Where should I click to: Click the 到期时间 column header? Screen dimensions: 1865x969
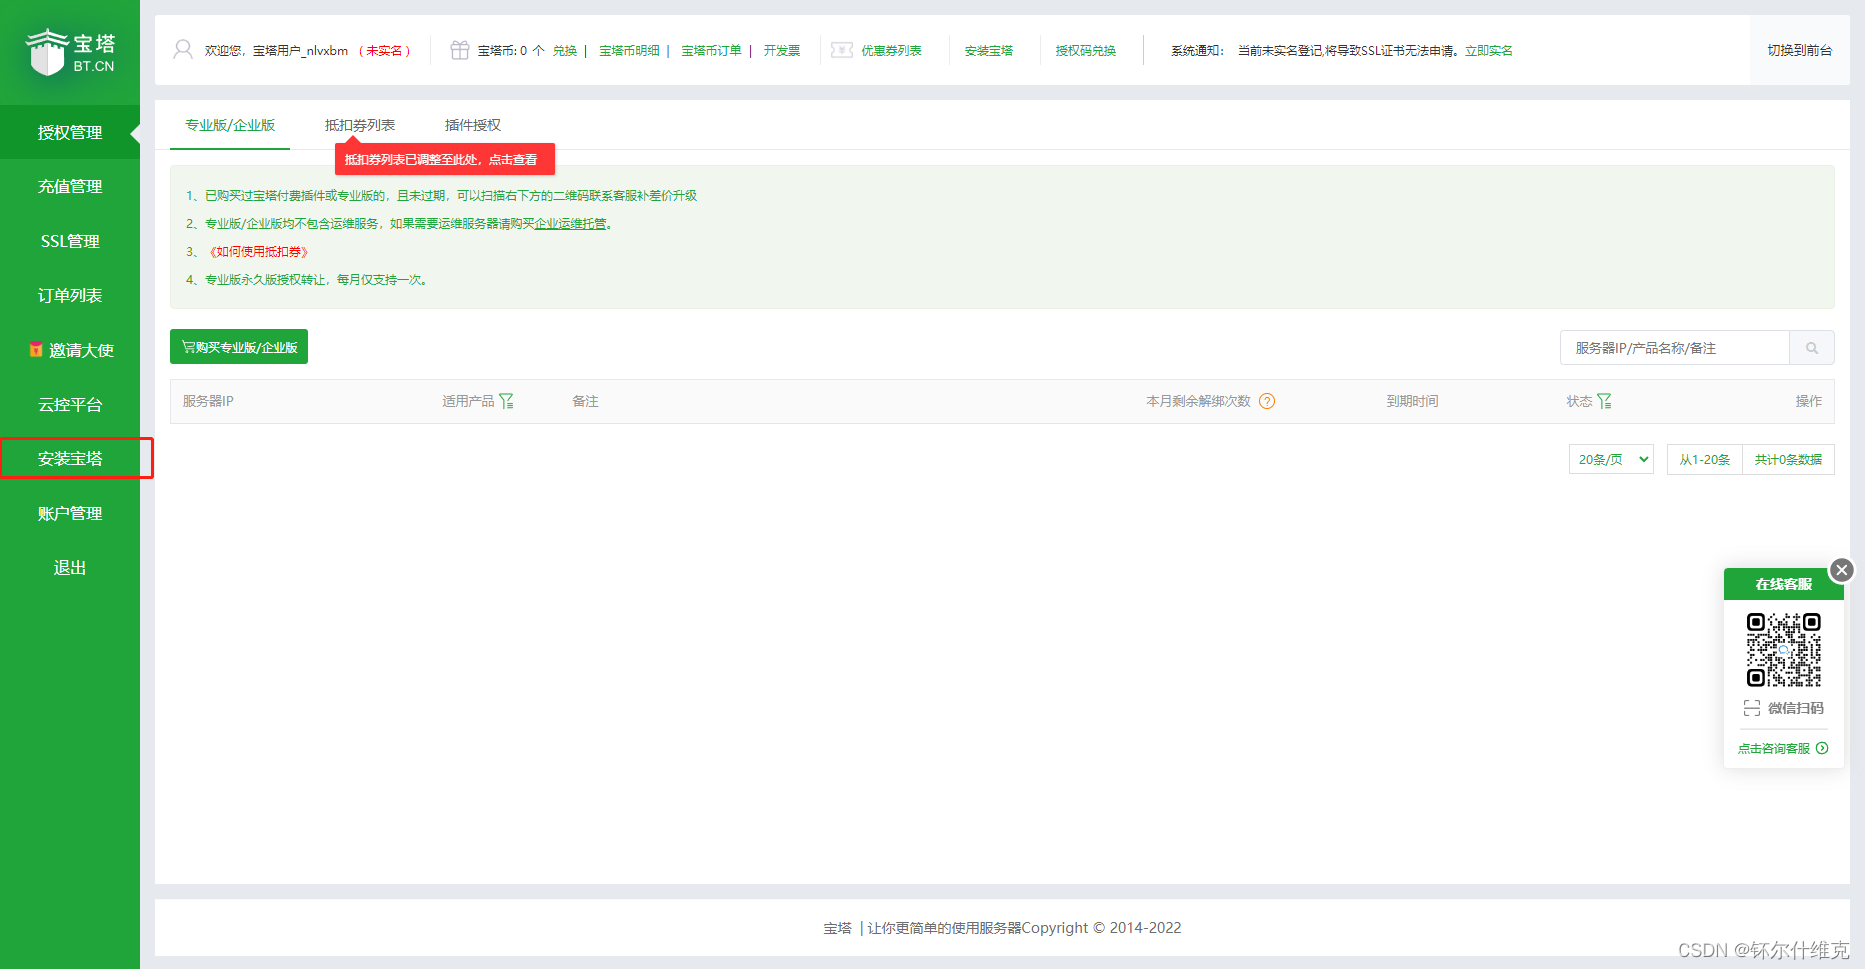(1412, 401)
